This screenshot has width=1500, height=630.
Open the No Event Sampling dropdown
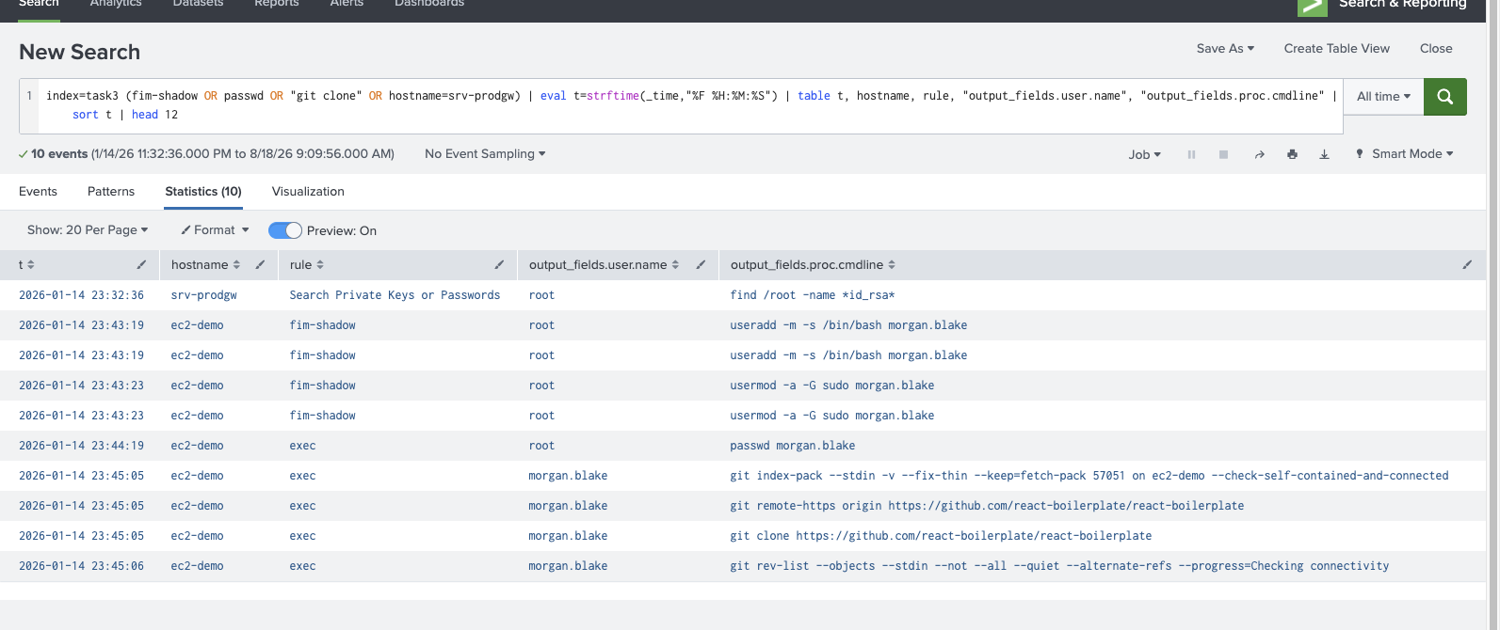tap(485, 154)
